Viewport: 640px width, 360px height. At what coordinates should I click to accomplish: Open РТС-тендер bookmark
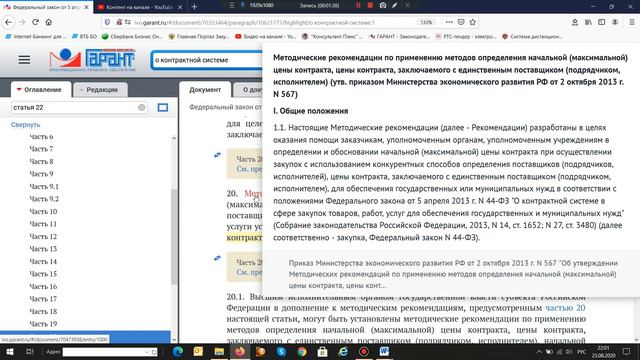[466, 36]
